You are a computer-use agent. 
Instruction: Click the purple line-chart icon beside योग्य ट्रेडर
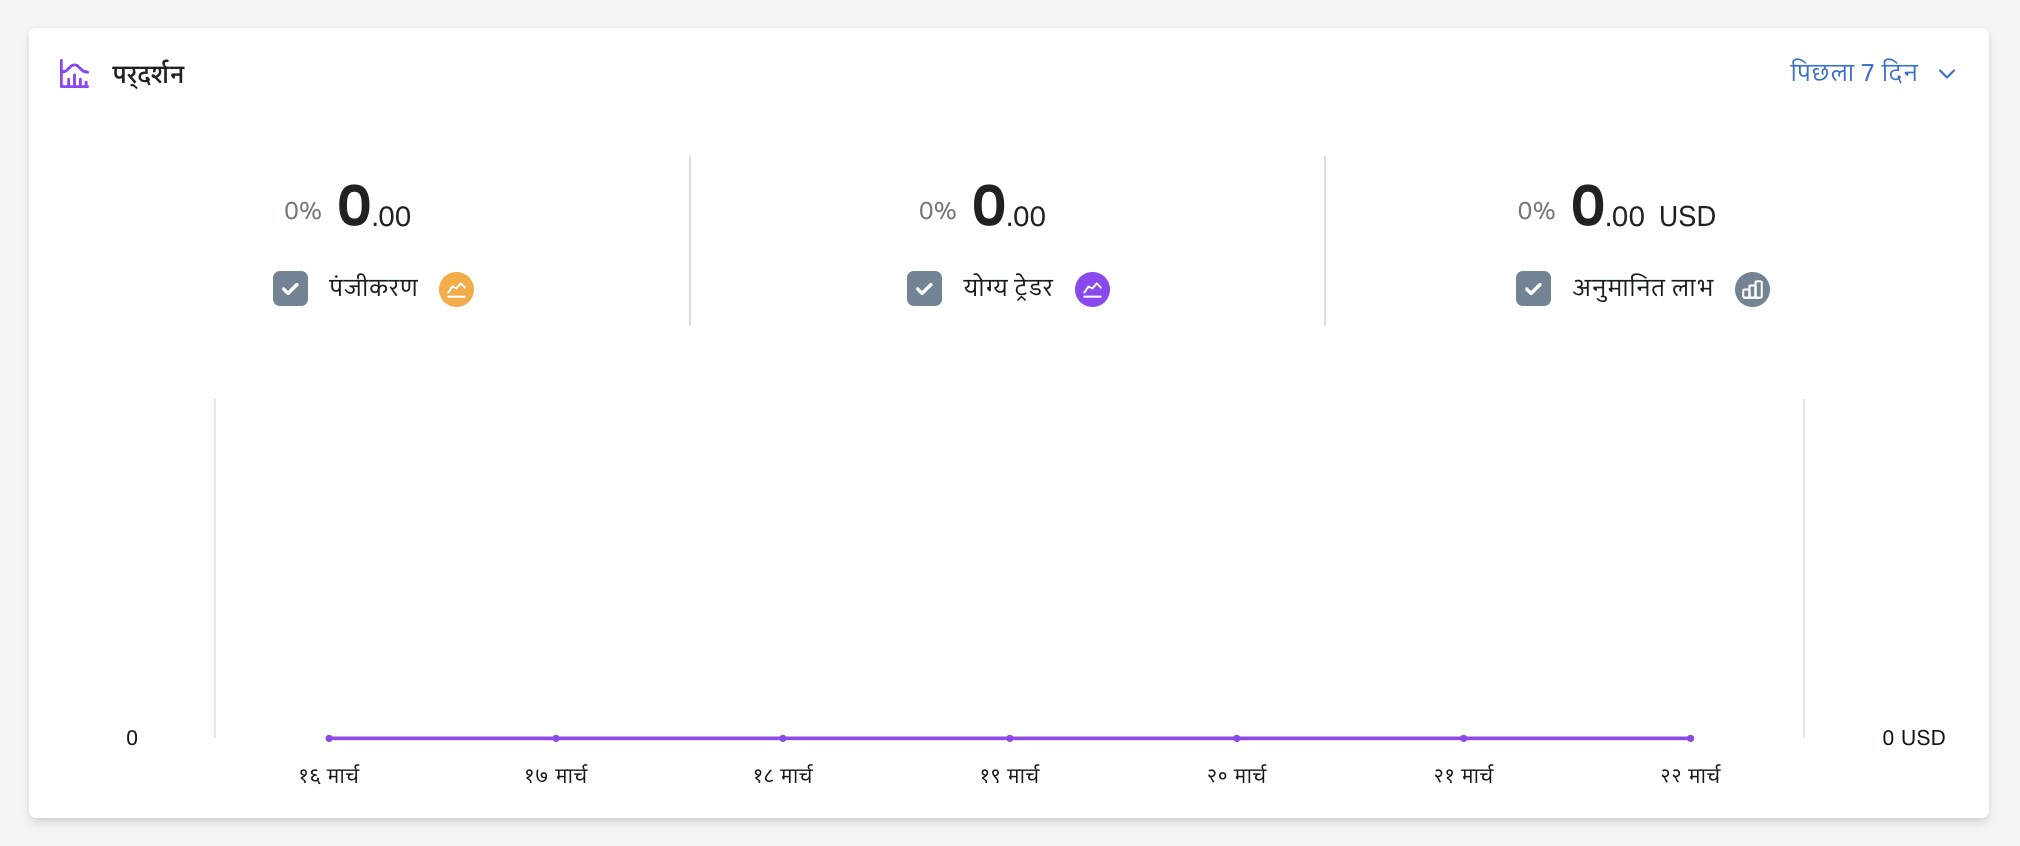1092,289
